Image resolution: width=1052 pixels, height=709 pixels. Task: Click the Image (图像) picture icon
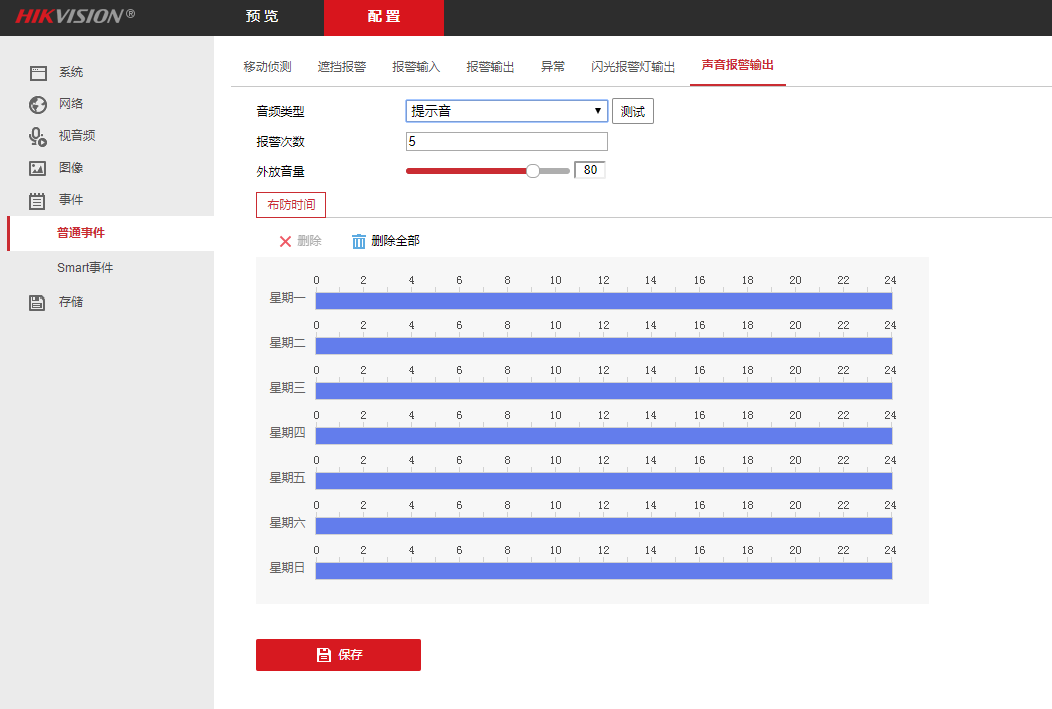(x=38, y=168)
